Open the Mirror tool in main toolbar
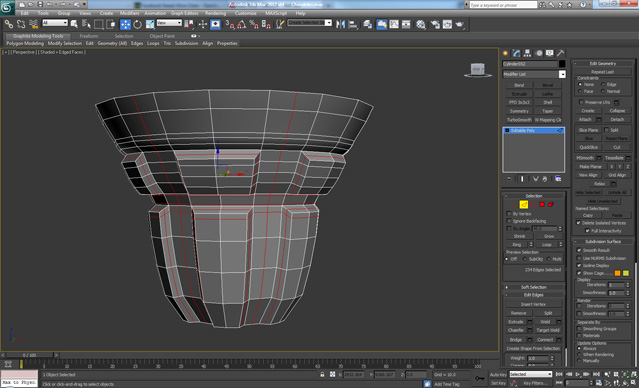Image resolution: width=639 pixels, height=388 pixels. point(340,24)
